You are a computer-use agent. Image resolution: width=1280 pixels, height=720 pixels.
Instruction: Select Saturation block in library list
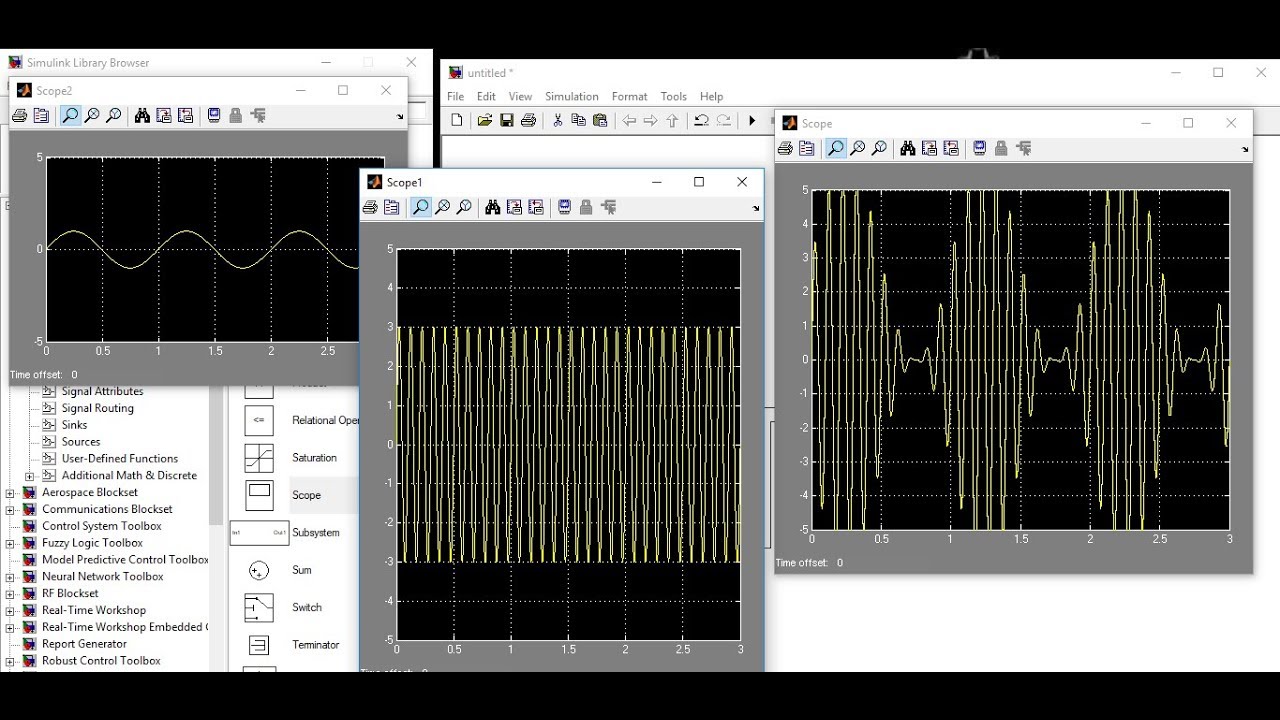click(314, 458)
